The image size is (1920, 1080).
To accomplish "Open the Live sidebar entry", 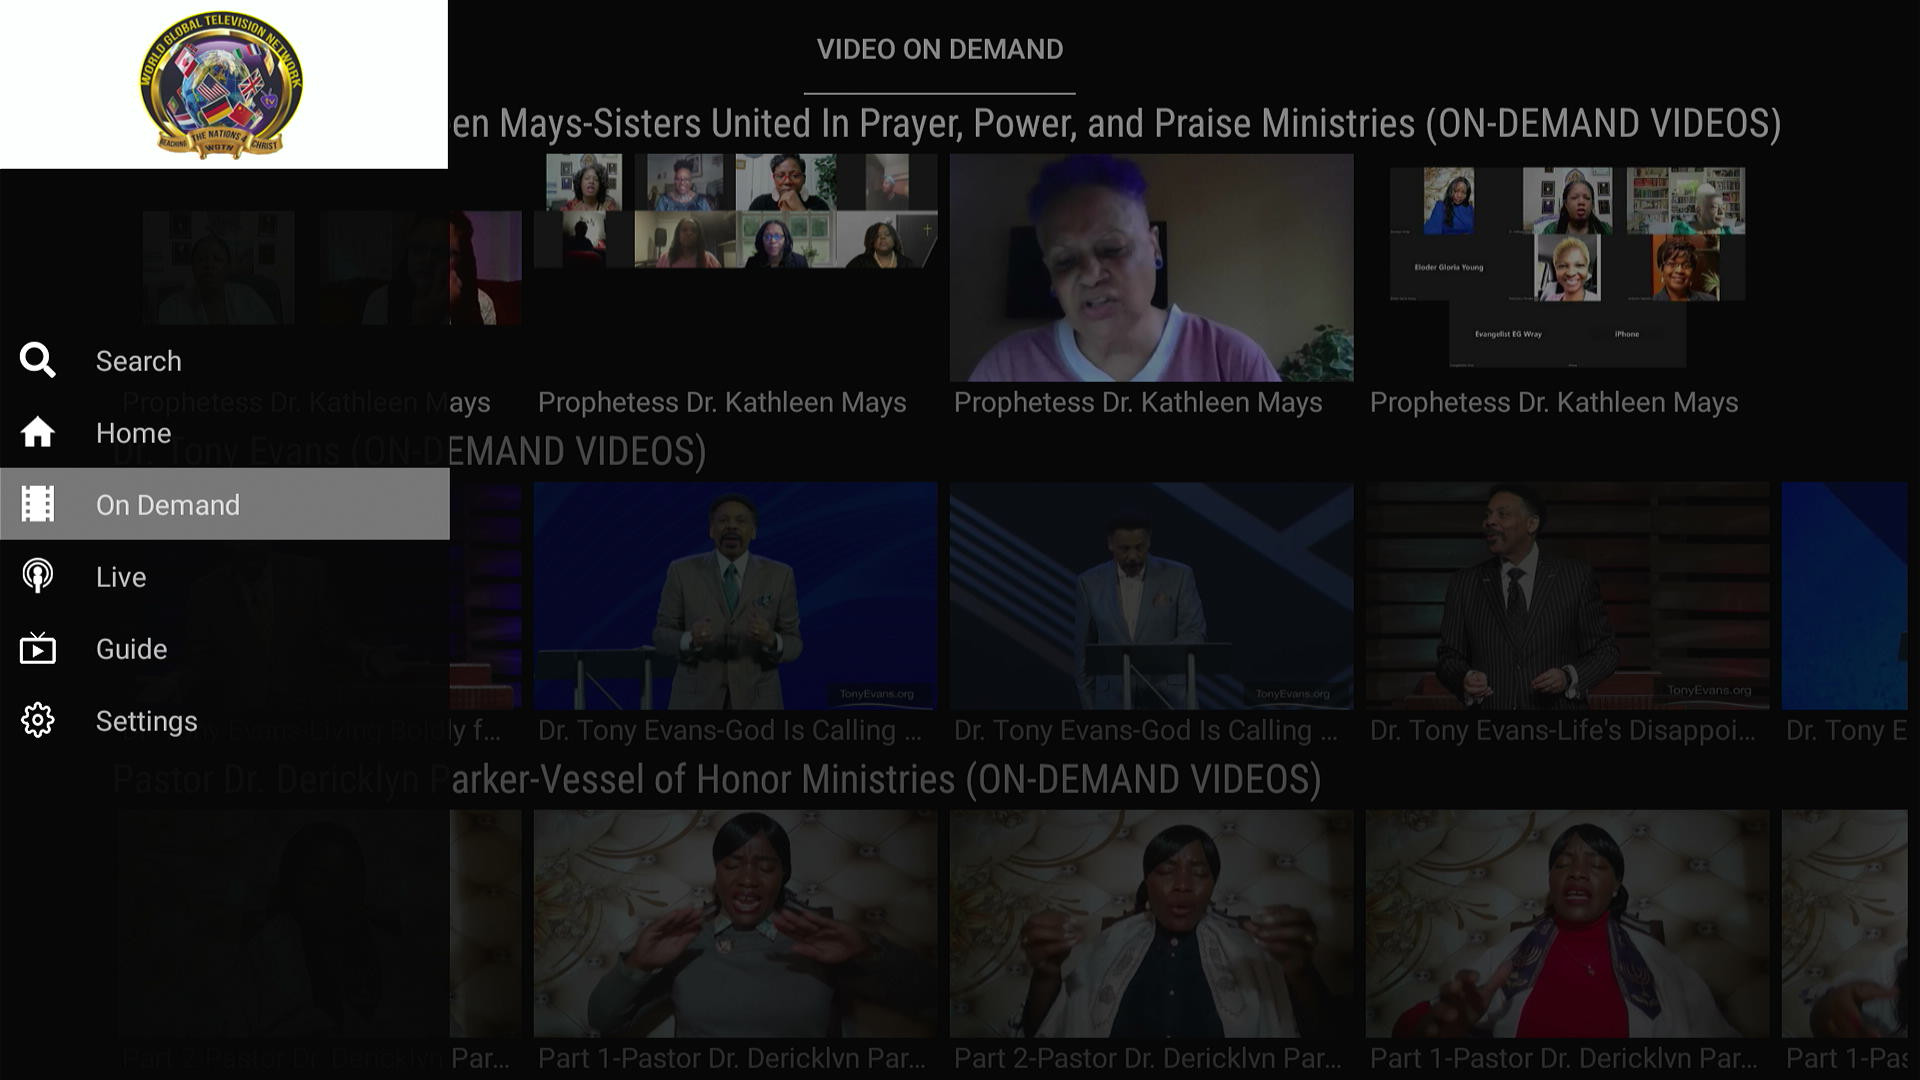I will 119,576.
